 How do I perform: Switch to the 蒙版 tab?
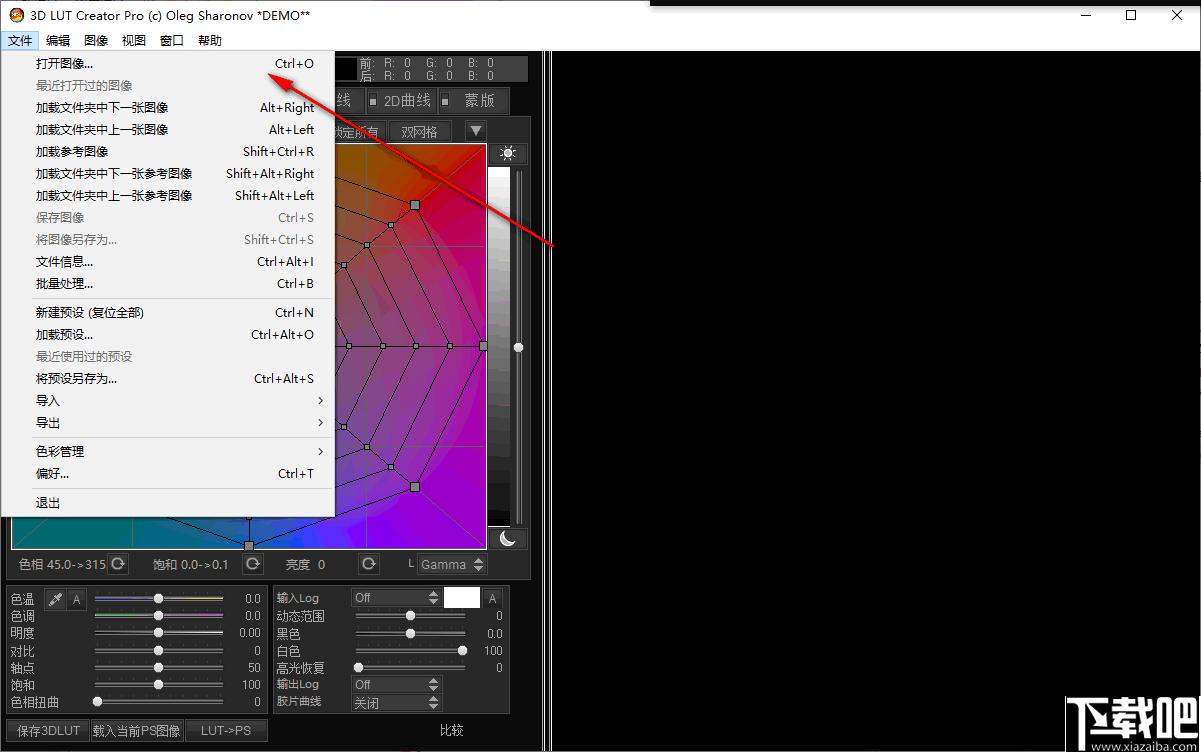[472, 101]
